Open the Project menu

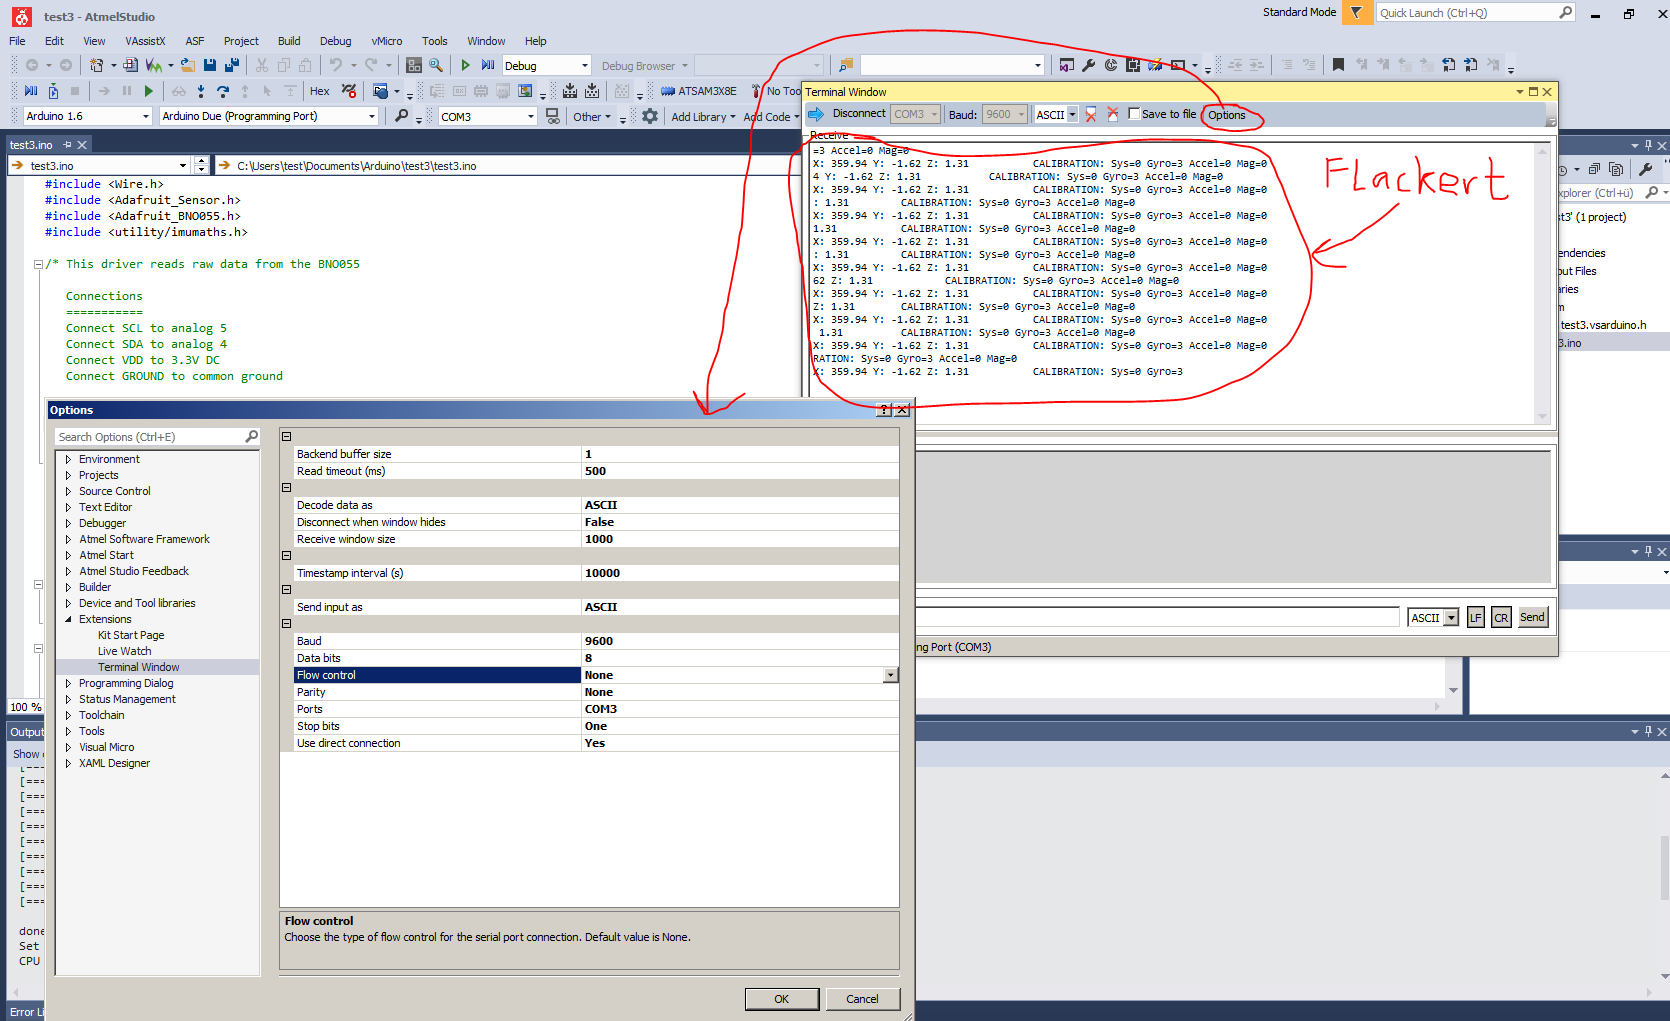(x=241, y=41)
